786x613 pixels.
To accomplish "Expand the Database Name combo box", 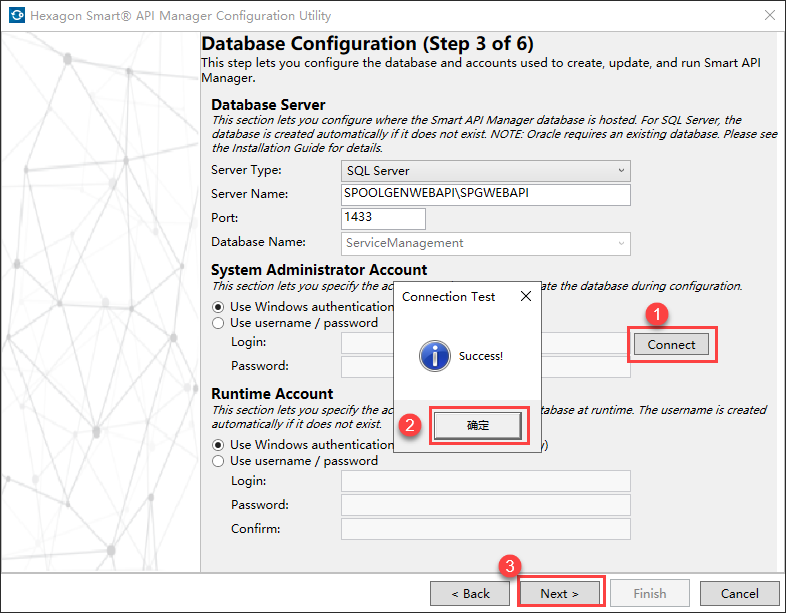I will [x=621, y=243].
